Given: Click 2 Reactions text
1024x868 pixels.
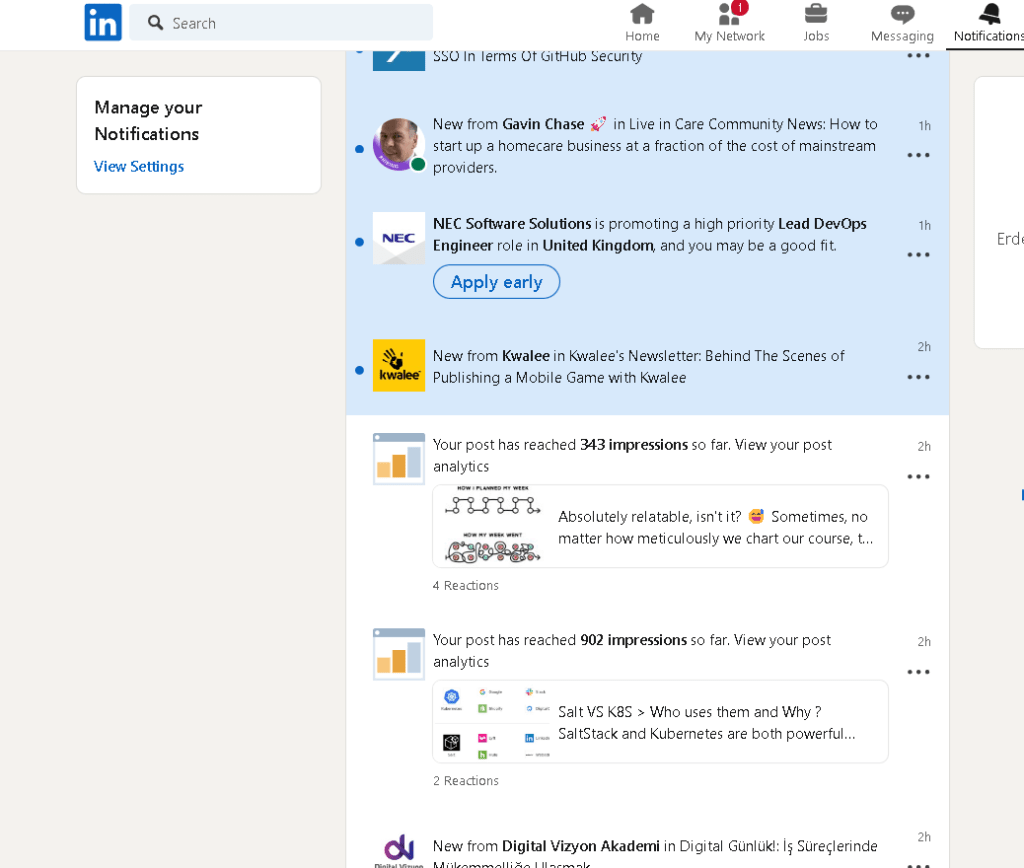Looking at the screenshot, I should (466, 780).
